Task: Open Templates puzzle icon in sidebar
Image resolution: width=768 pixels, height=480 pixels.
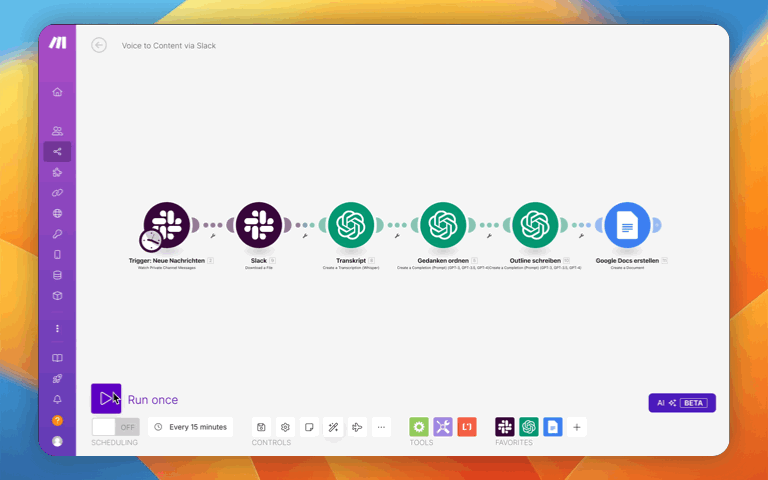Action: [57, 172]
